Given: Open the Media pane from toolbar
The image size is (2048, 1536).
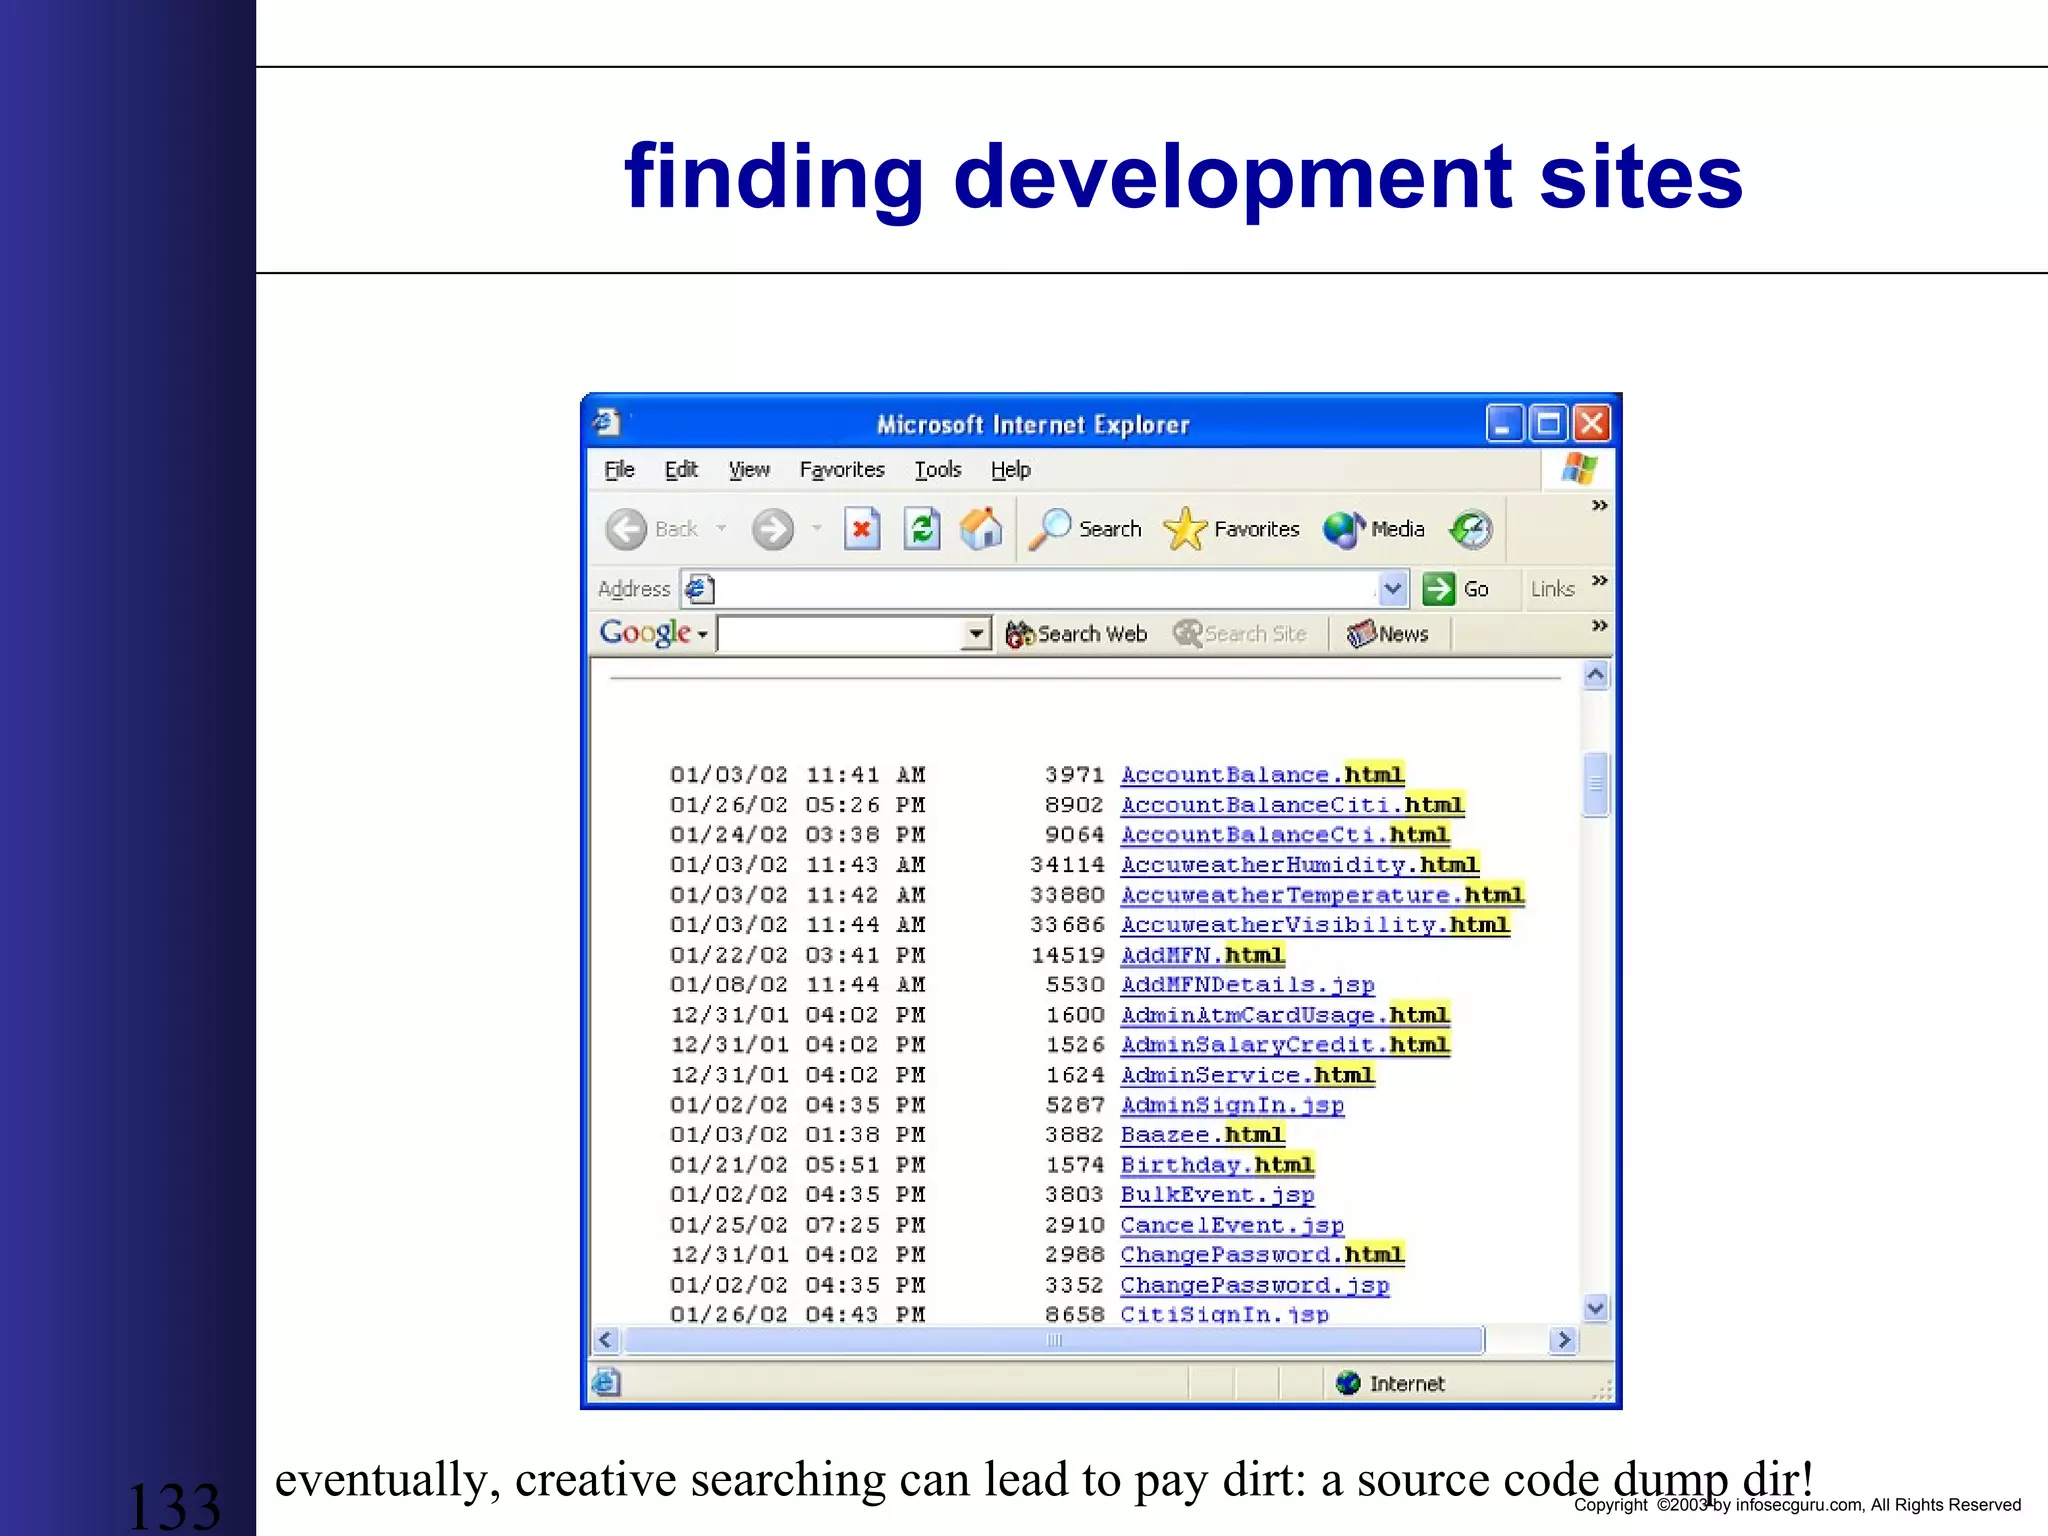Looking at the screenshot, I should [x=1374, y=529].
